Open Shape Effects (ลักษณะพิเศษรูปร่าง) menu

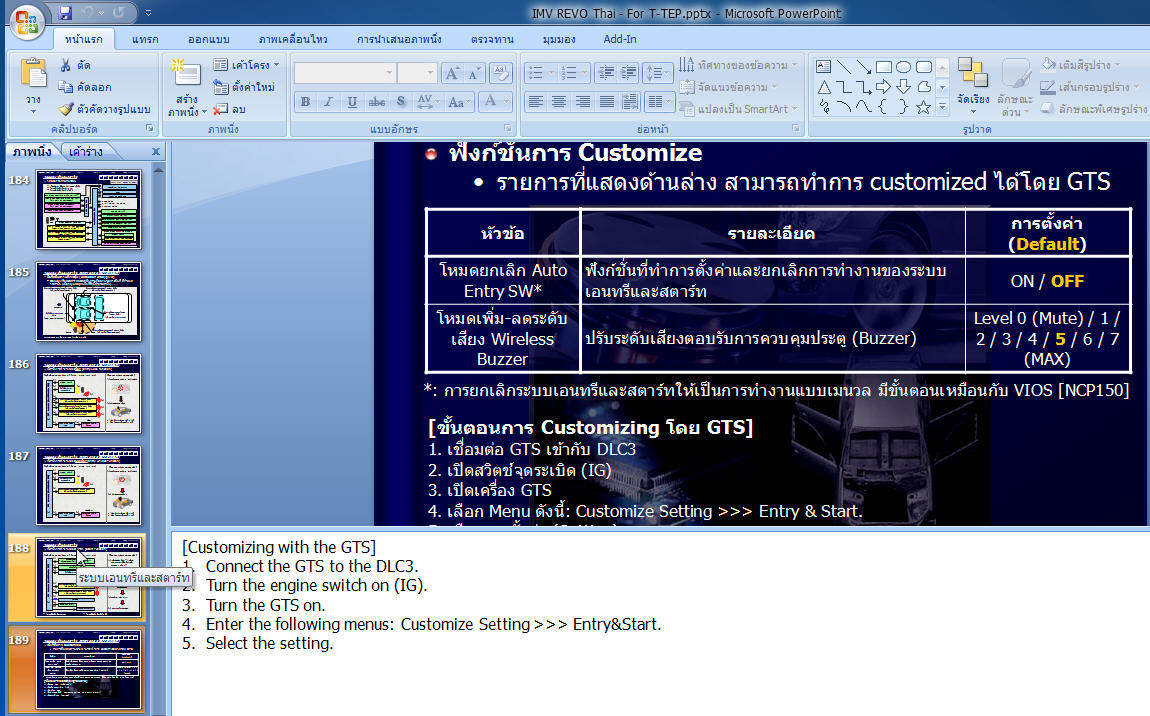click(x=1094, y=109)
